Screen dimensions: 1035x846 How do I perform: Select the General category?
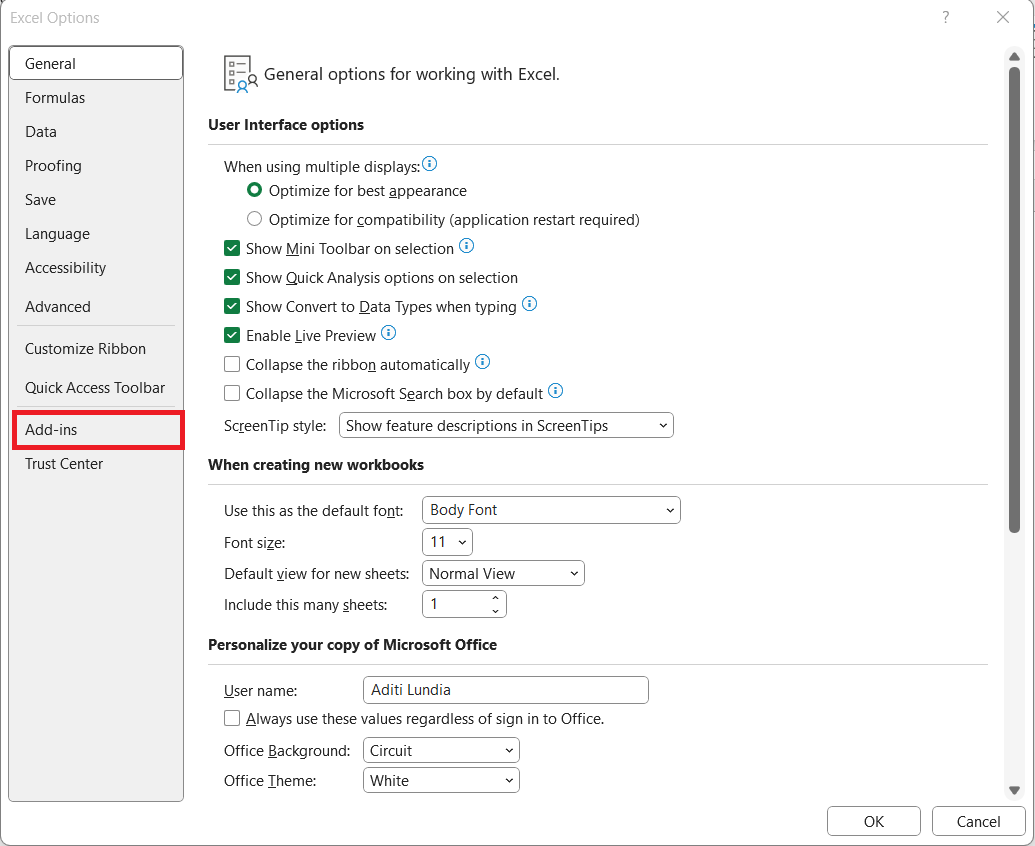(96, 63)
